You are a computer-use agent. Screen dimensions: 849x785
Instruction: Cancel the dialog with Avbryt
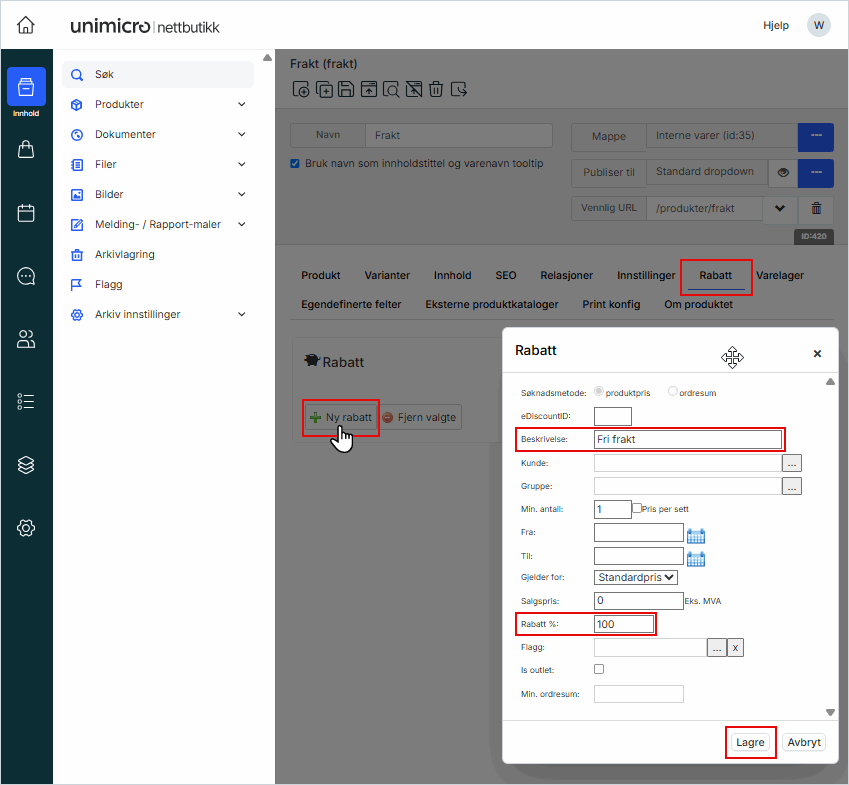804,742
